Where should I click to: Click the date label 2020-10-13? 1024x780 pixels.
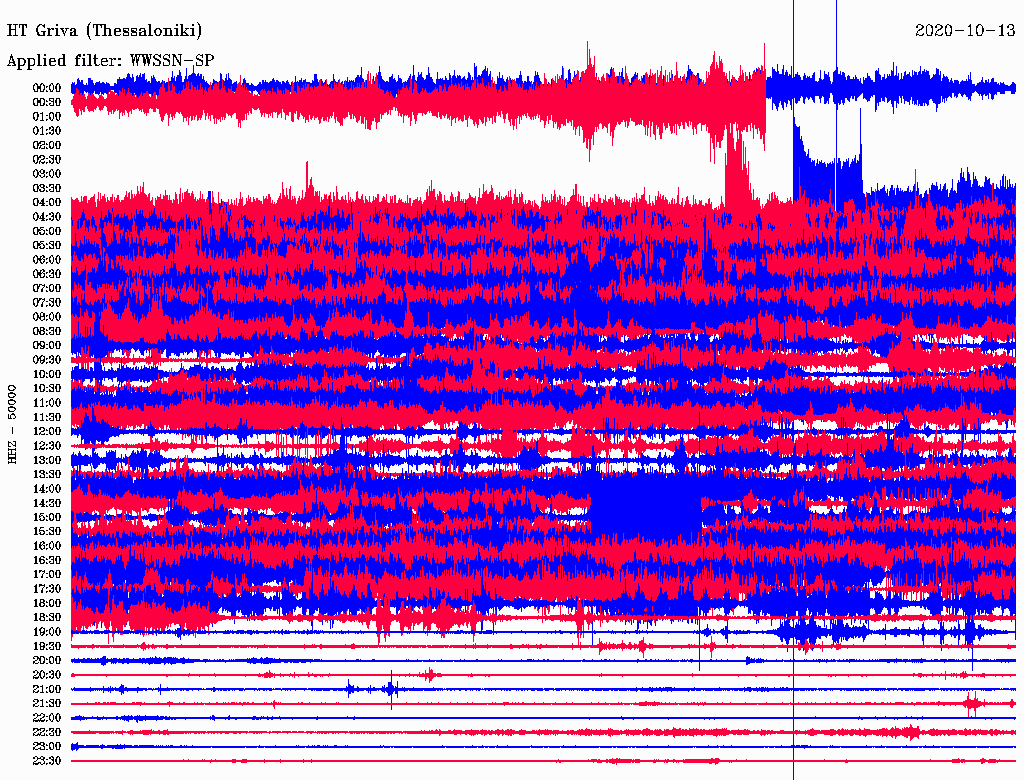[x=965, y=31]
